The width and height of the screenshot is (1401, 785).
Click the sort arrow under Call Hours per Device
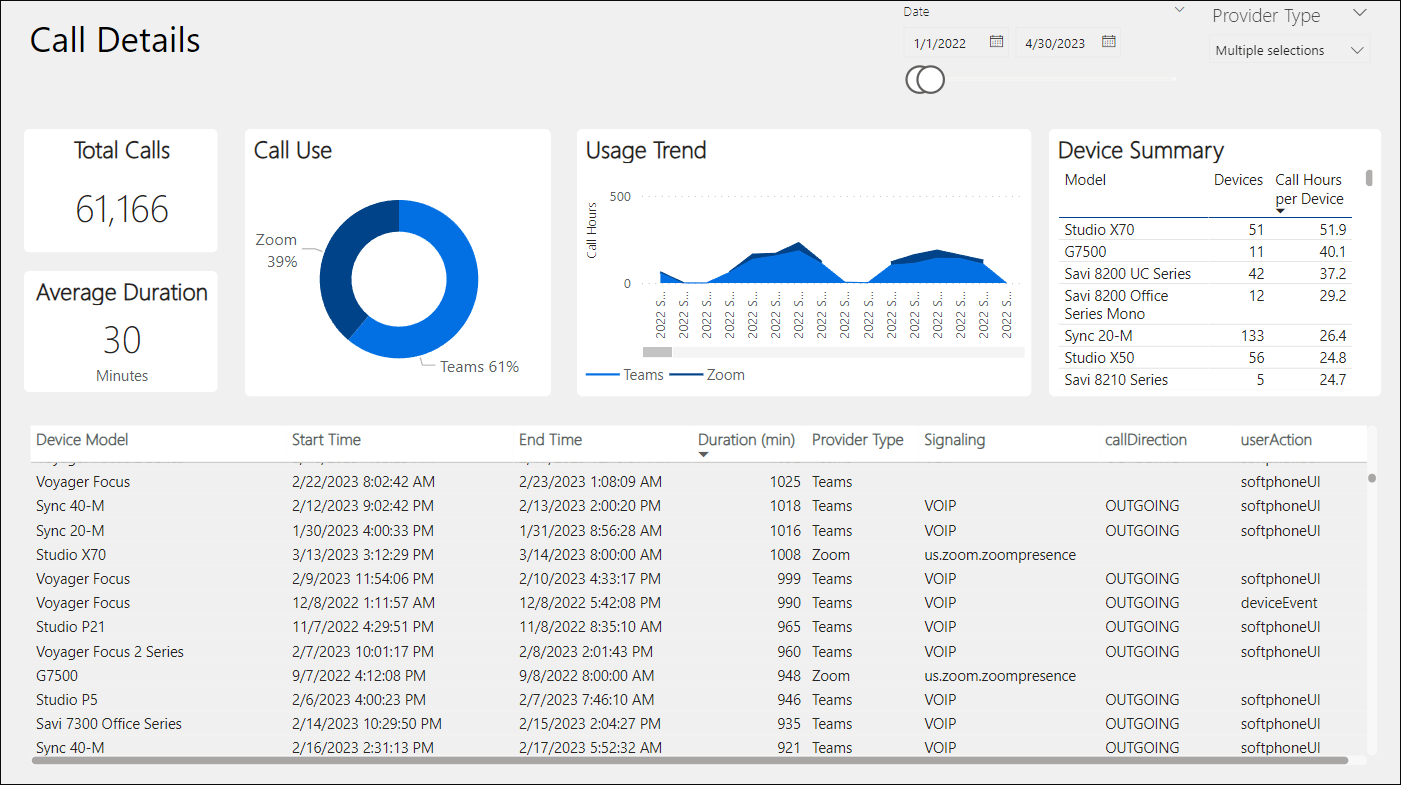pyautogui.click(x=1280, y=211)
